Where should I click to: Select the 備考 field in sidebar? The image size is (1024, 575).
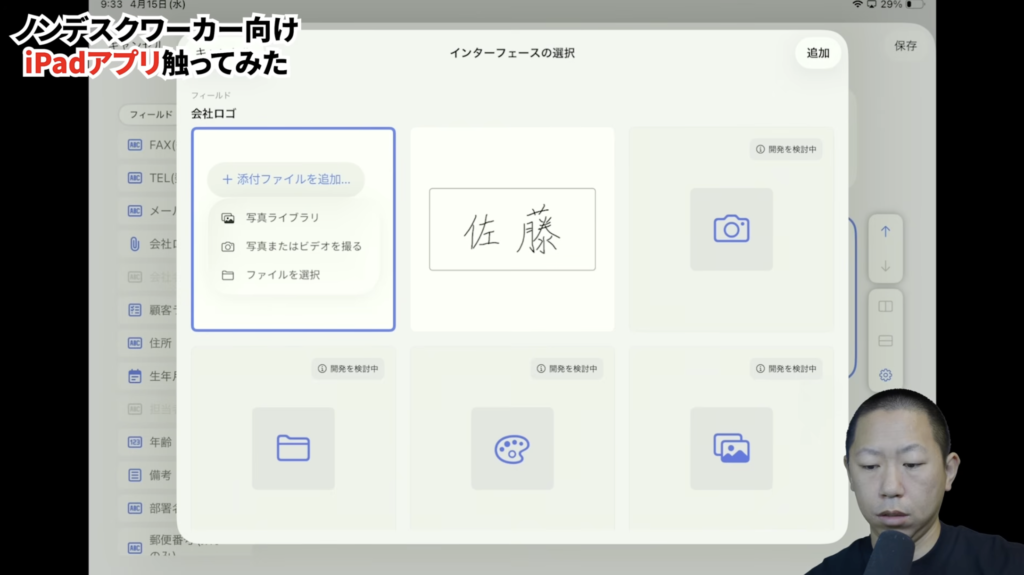pyautogui.click(x=159, y=475)
